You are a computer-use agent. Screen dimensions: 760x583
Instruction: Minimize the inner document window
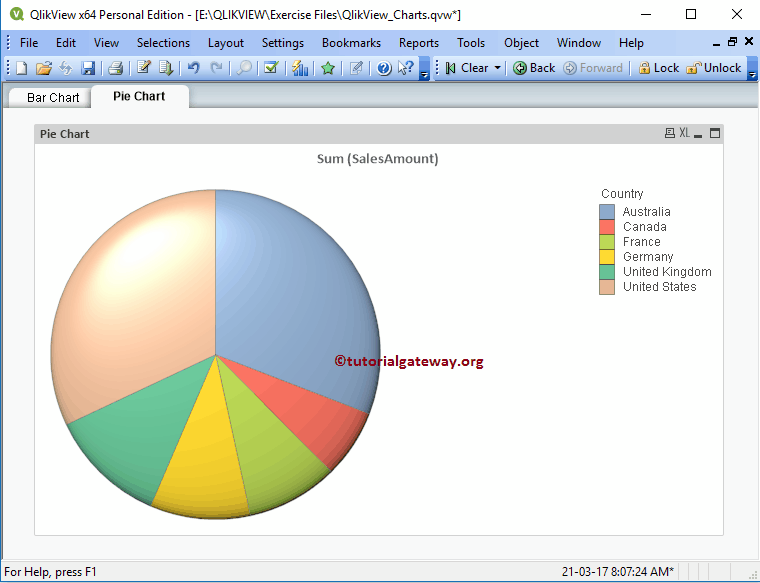click(716, 44)
